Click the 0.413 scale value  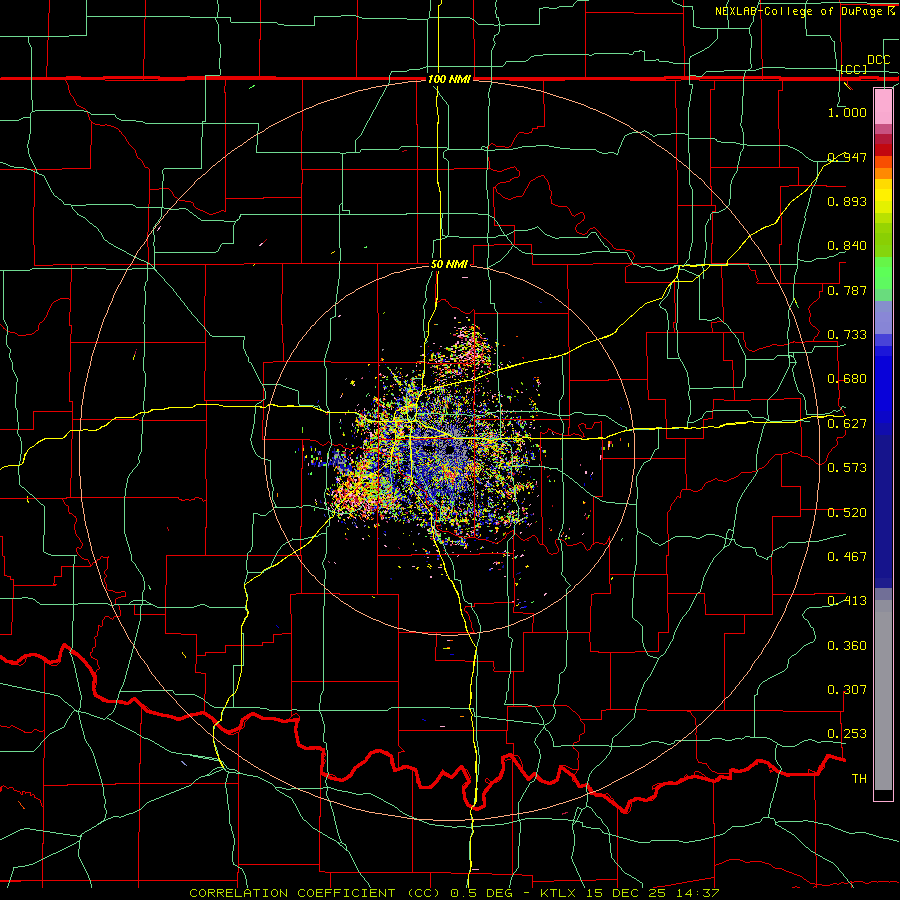847,601
